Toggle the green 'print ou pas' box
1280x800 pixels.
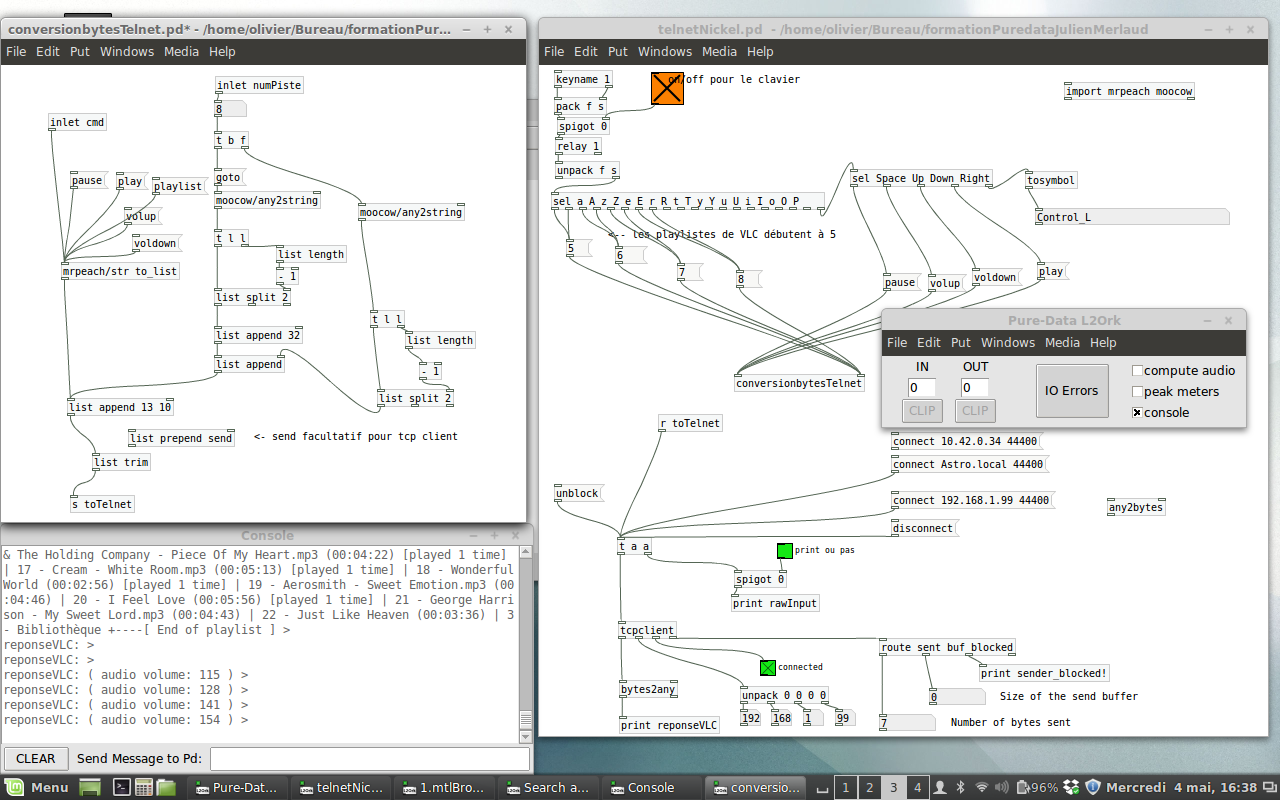[x=784, y=550]
